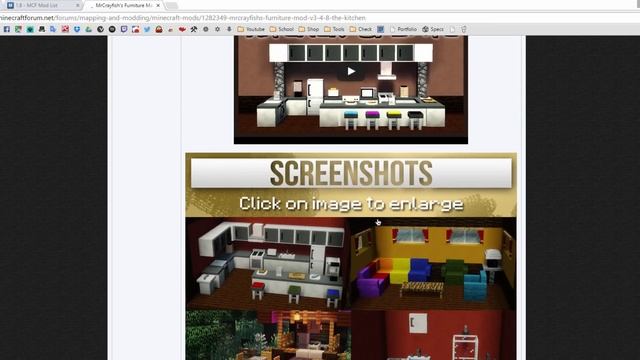Enlarge the forest cabin screenshot
Screen dimensions: 640x360
coord(268,335)
